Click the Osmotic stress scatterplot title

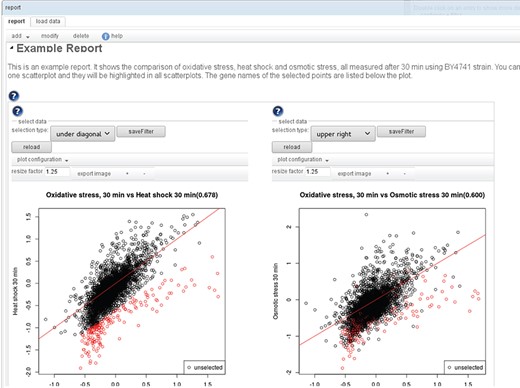click(392, 195)
